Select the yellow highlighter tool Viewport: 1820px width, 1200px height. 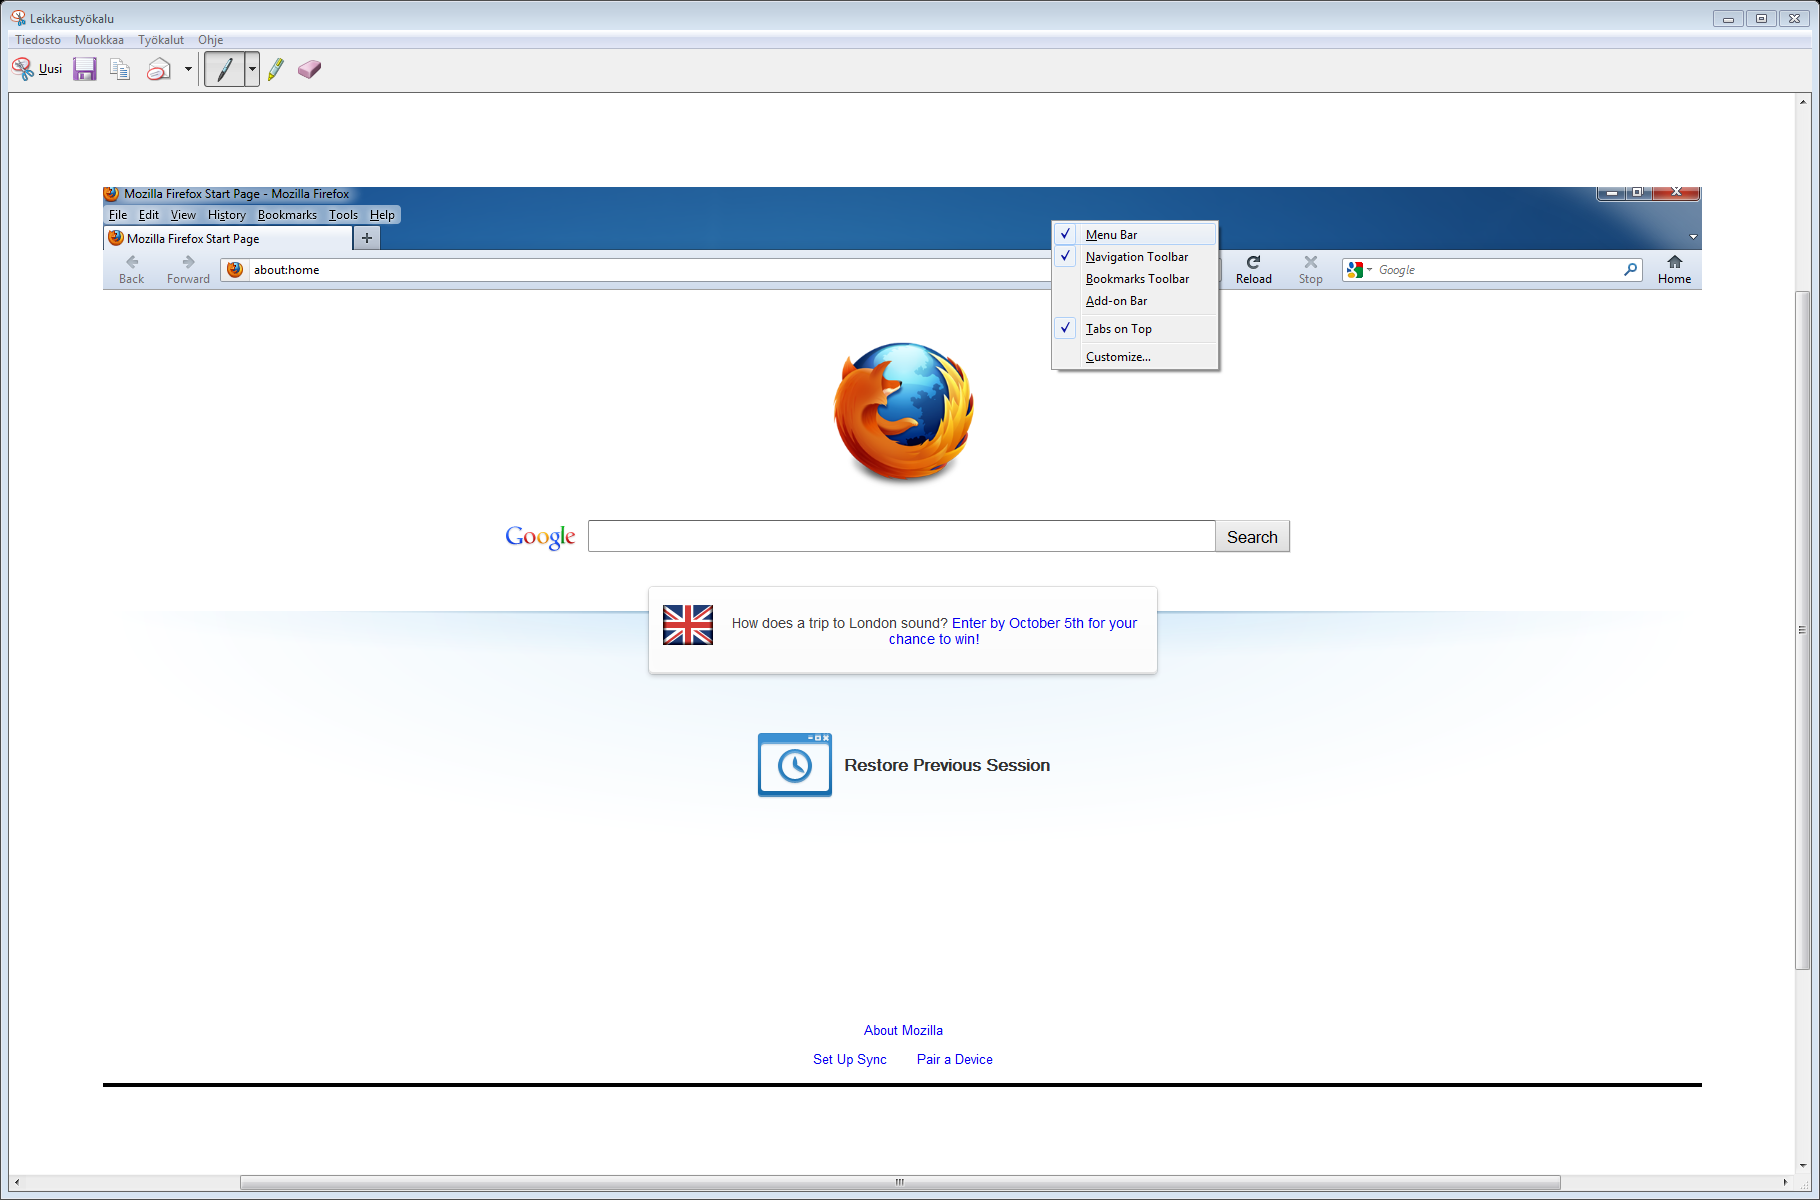pos(276,69)
